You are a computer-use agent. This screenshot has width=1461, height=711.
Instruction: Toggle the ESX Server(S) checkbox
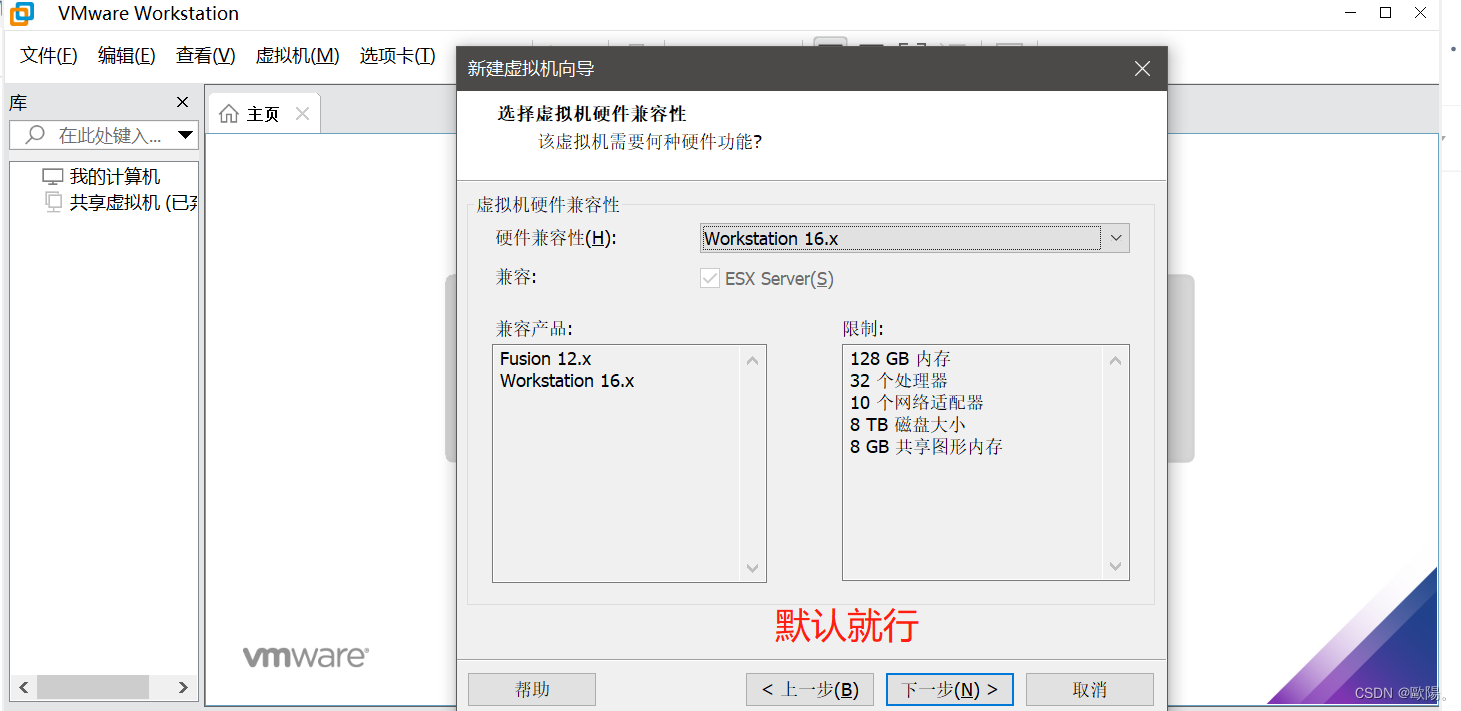point(710,279)
